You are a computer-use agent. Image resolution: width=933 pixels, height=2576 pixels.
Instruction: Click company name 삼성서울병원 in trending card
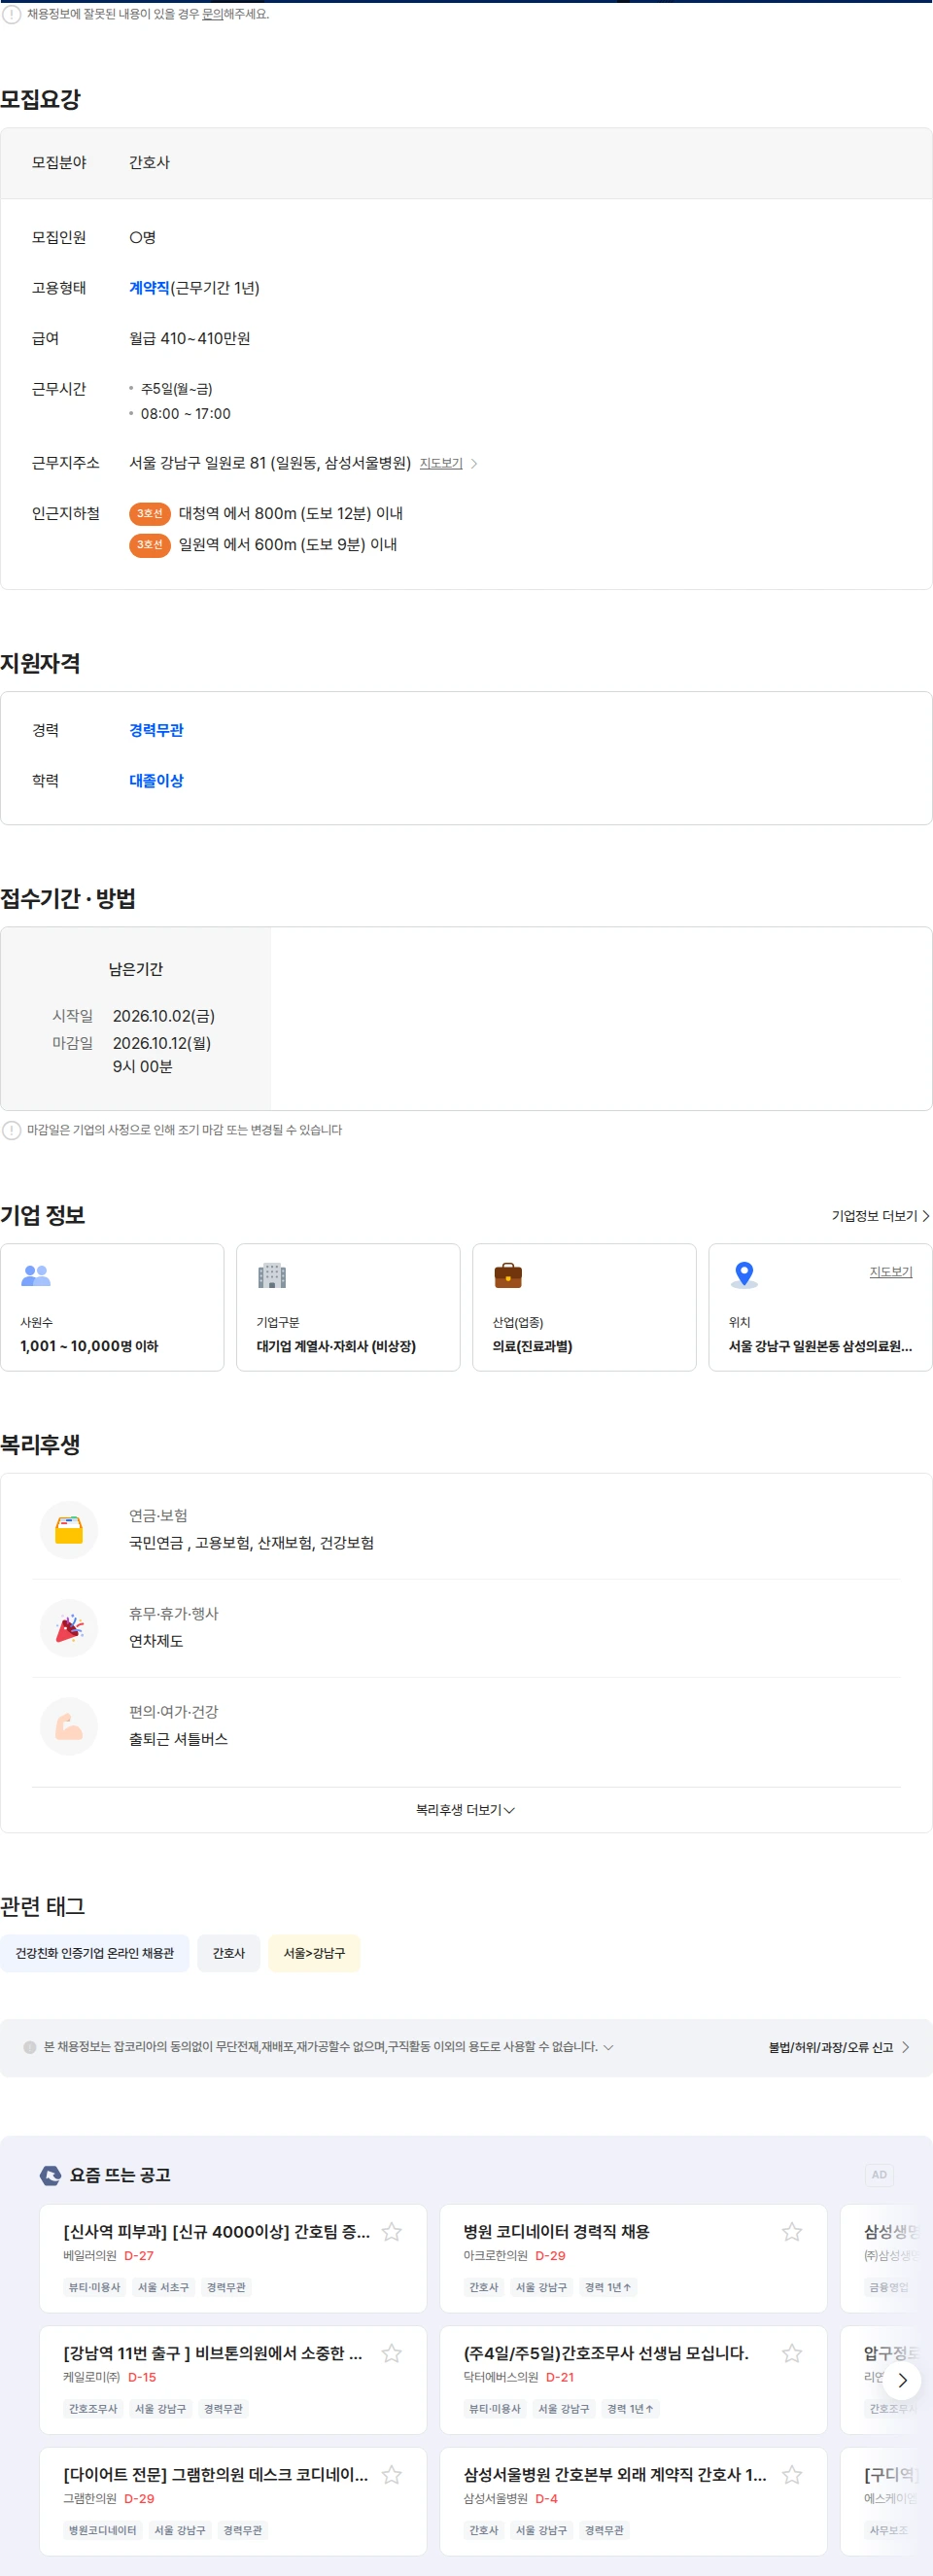pos(495,2498)
